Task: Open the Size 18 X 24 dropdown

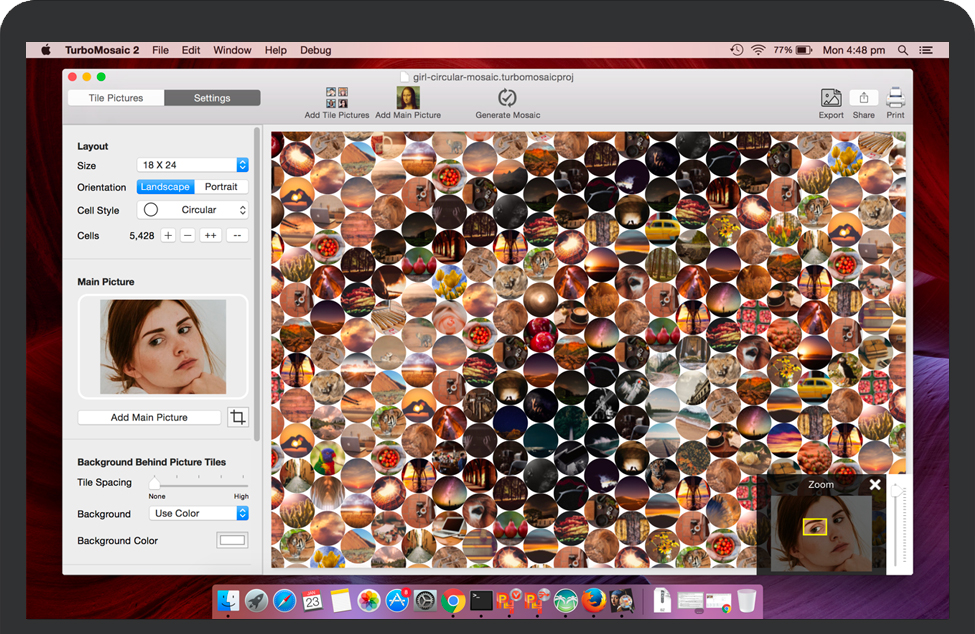Action: point(192,165)
